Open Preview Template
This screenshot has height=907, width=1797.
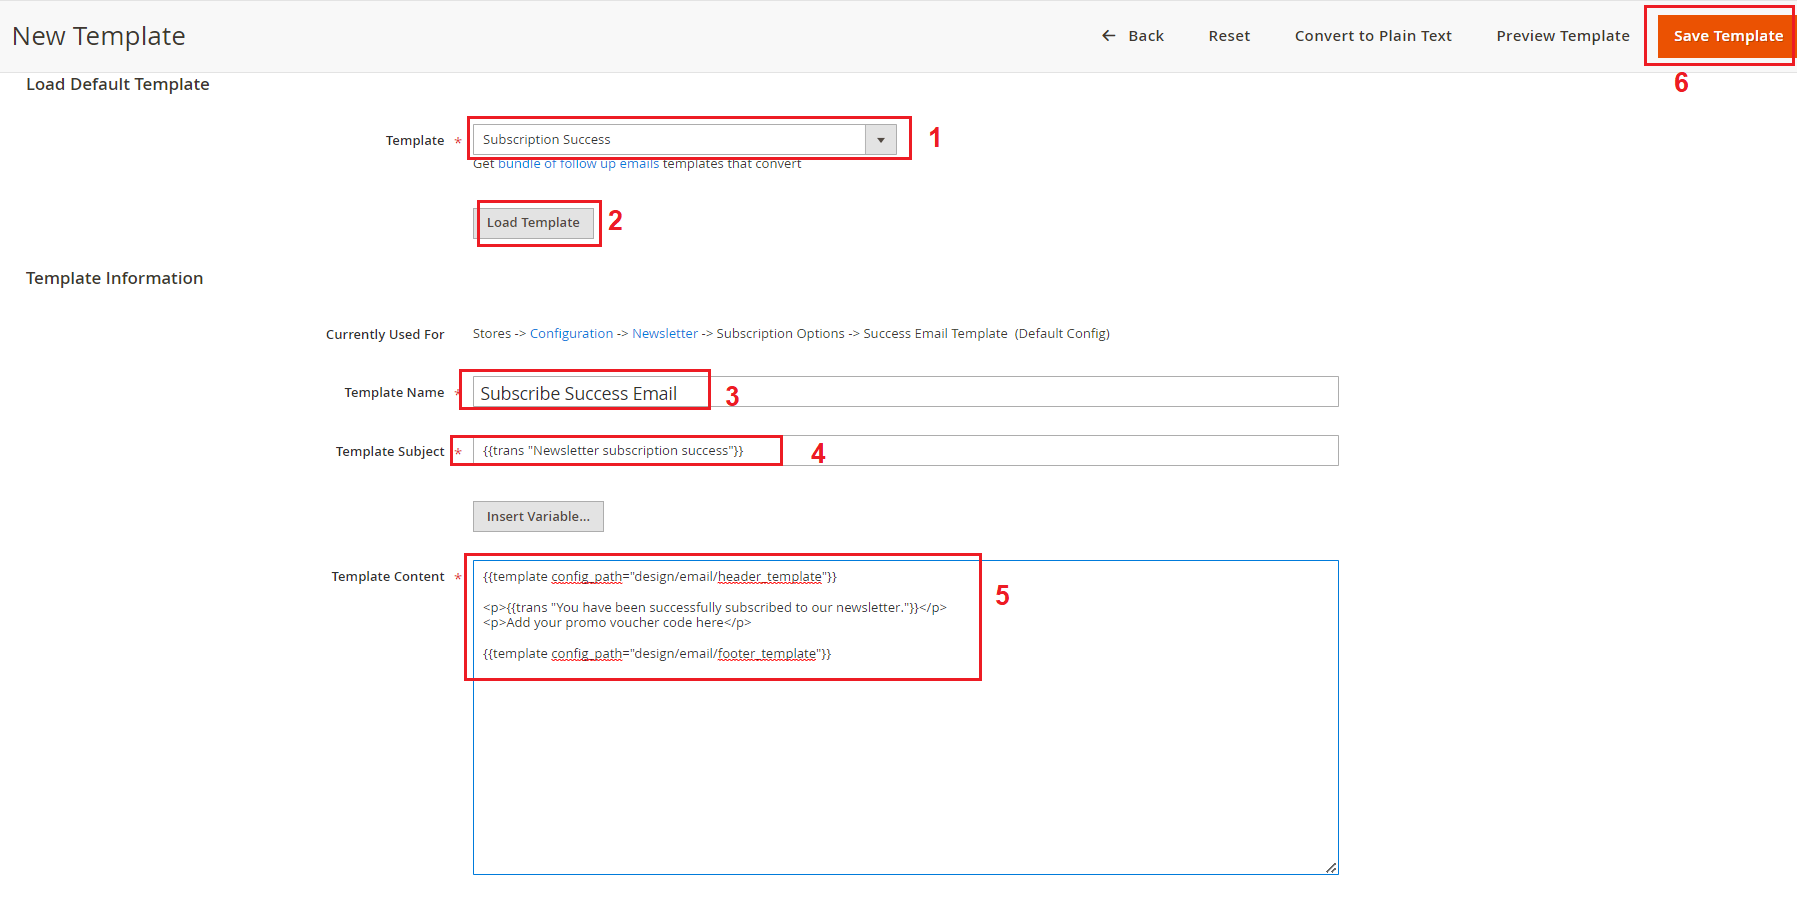pyautogui.click(x=1563, y=36)
